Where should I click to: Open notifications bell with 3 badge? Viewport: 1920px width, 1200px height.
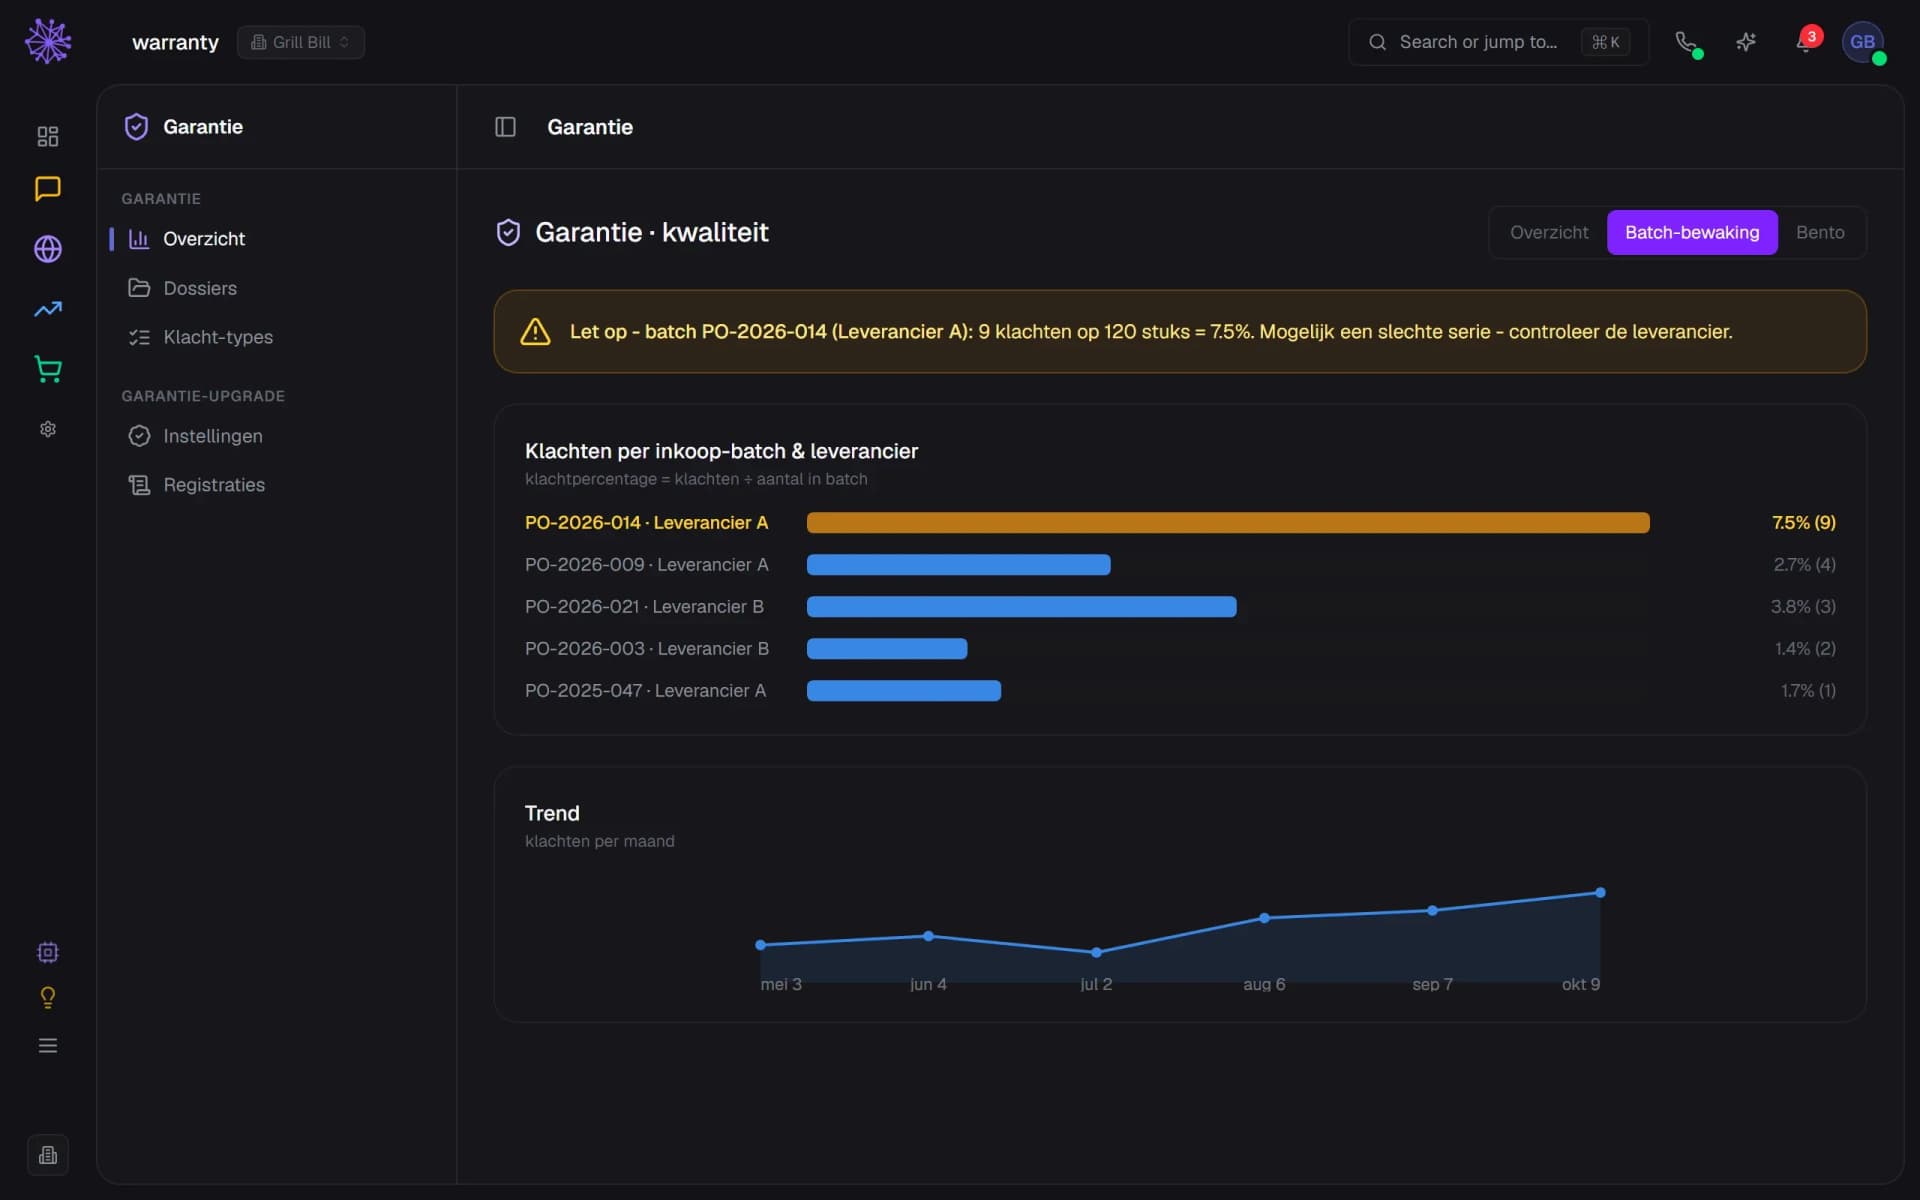click(x=1806, y=42)
